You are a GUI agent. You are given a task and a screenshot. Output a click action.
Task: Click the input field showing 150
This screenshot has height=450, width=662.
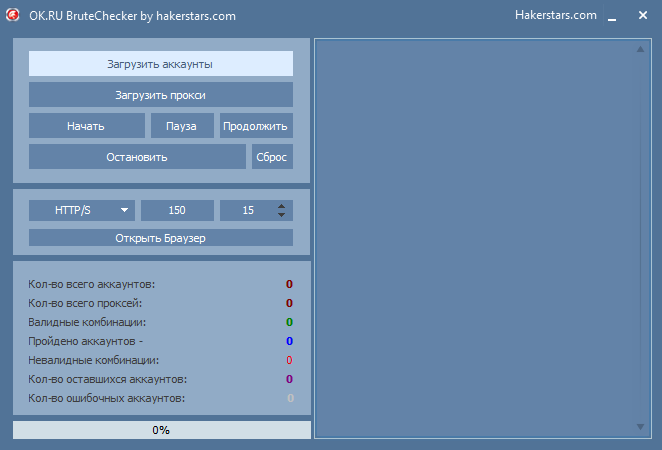click(x=177, y=210)
